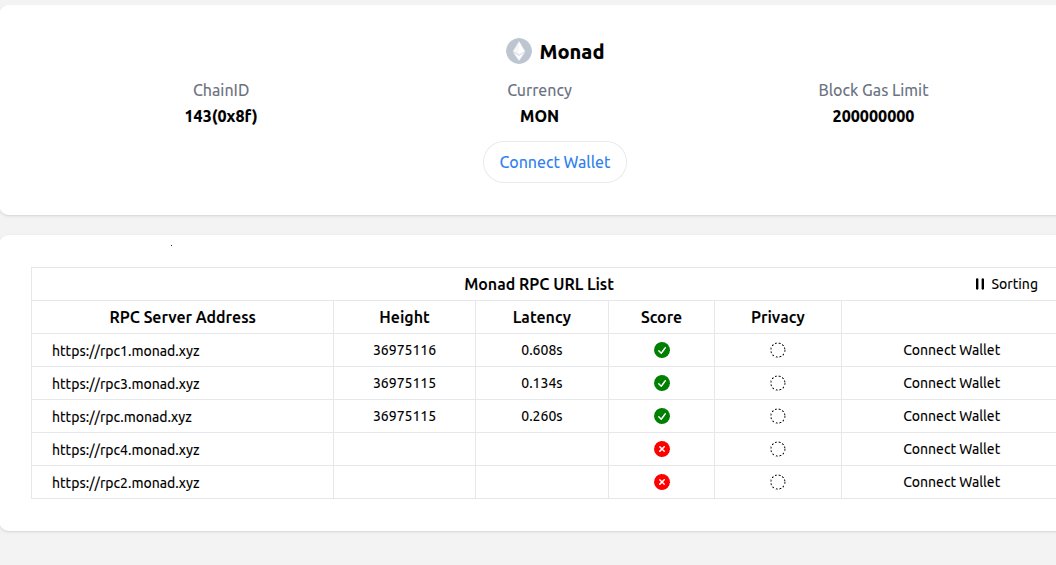Image resolution: width=1056 pixels, height=565 pixels.
Task: Click the privacy circle icon for rpc.monad.xyz
Action: 778,416
